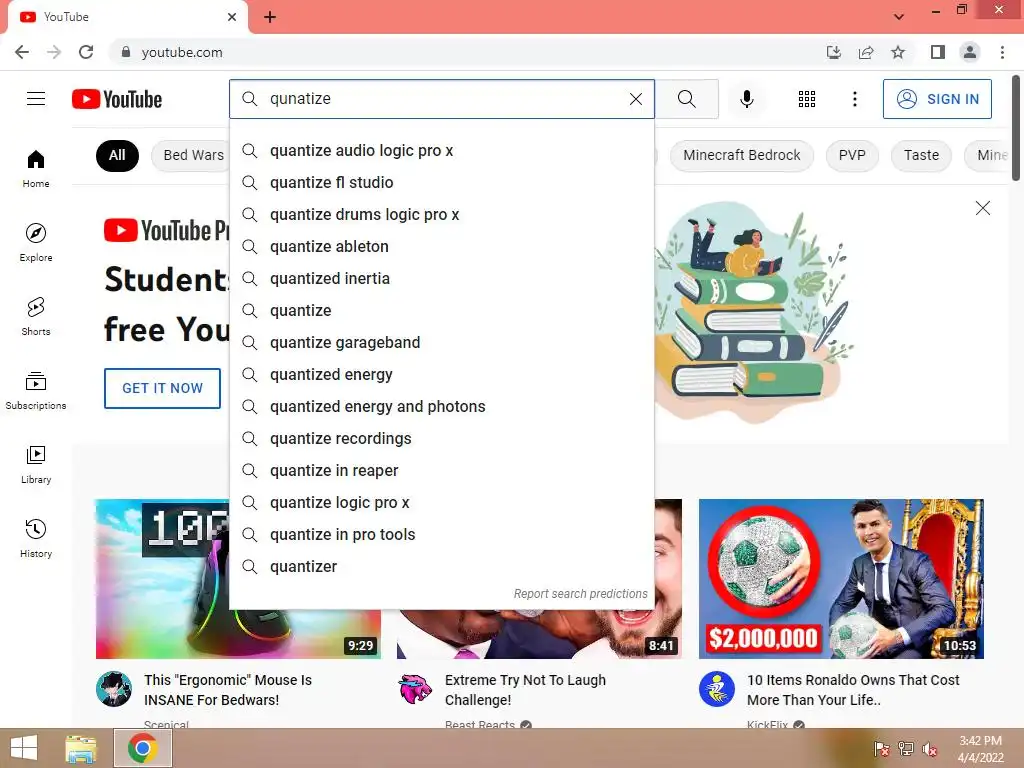Open a new browser tab
The width and height of the screenshot is (1024, 768).
tap(270, 17)
